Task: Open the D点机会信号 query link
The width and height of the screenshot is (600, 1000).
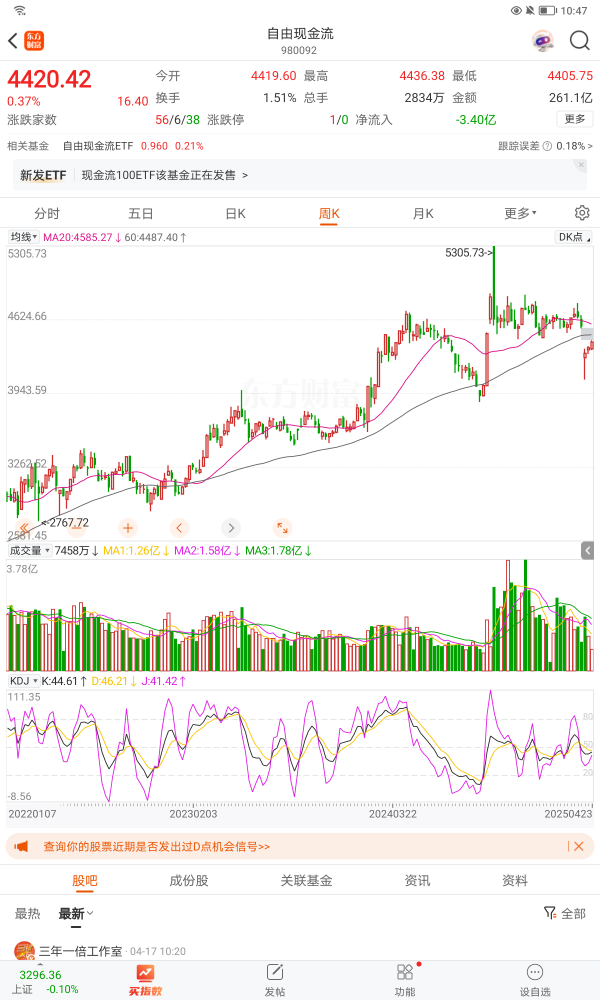Action: tap(157, 846)
